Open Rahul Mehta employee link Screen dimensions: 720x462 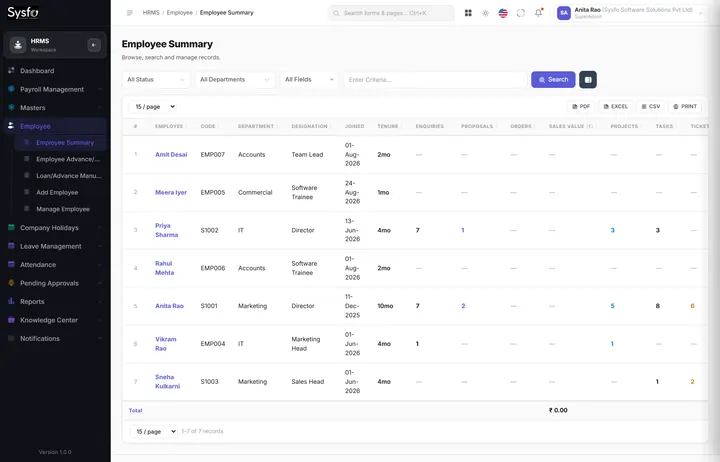[x=164, y=268]
